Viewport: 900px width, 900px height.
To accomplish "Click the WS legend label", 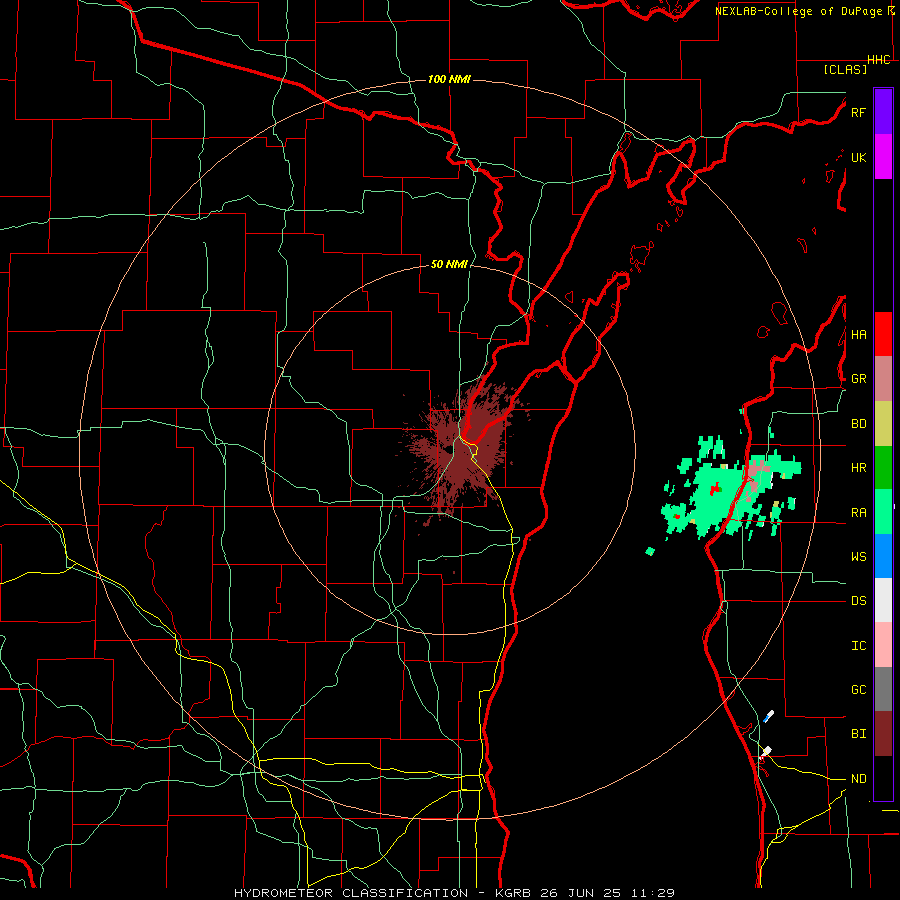I will click(858, 556).
